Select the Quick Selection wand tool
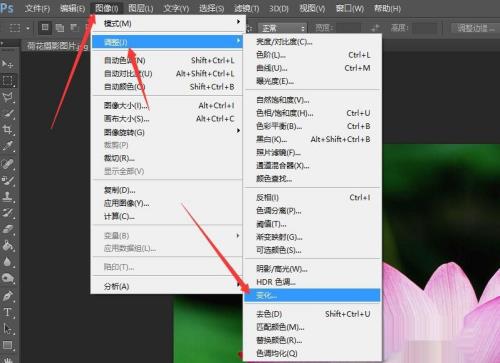This screenshot has width=500, height=363. [7, 113]
